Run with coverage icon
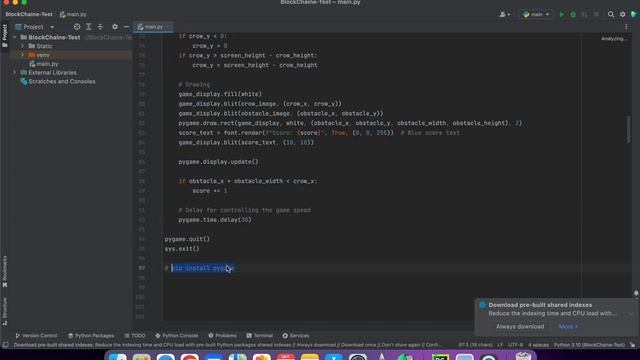Screen dimensions: 640x360 (x=584, y=14)
